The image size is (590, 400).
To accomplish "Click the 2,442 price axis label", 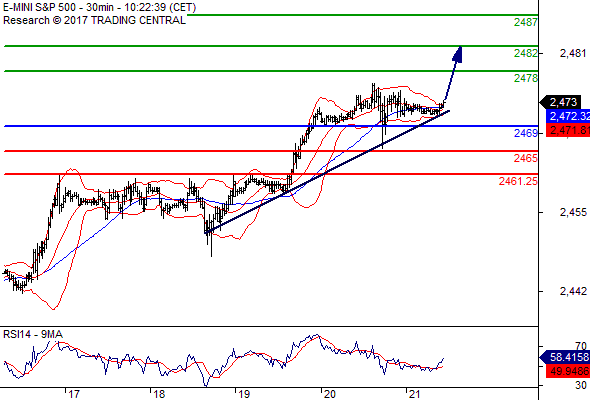I will [573, 291].
